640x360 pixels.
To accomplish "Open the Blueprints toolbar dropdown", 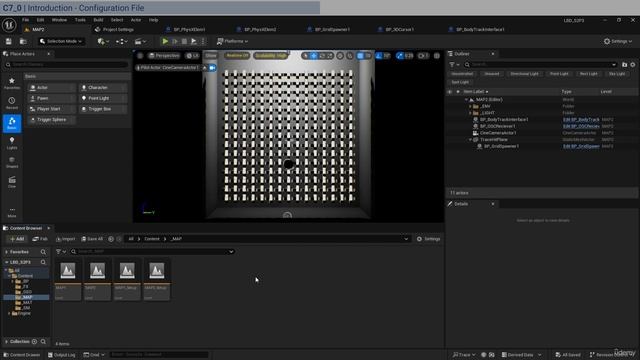I will coord(121,41).
